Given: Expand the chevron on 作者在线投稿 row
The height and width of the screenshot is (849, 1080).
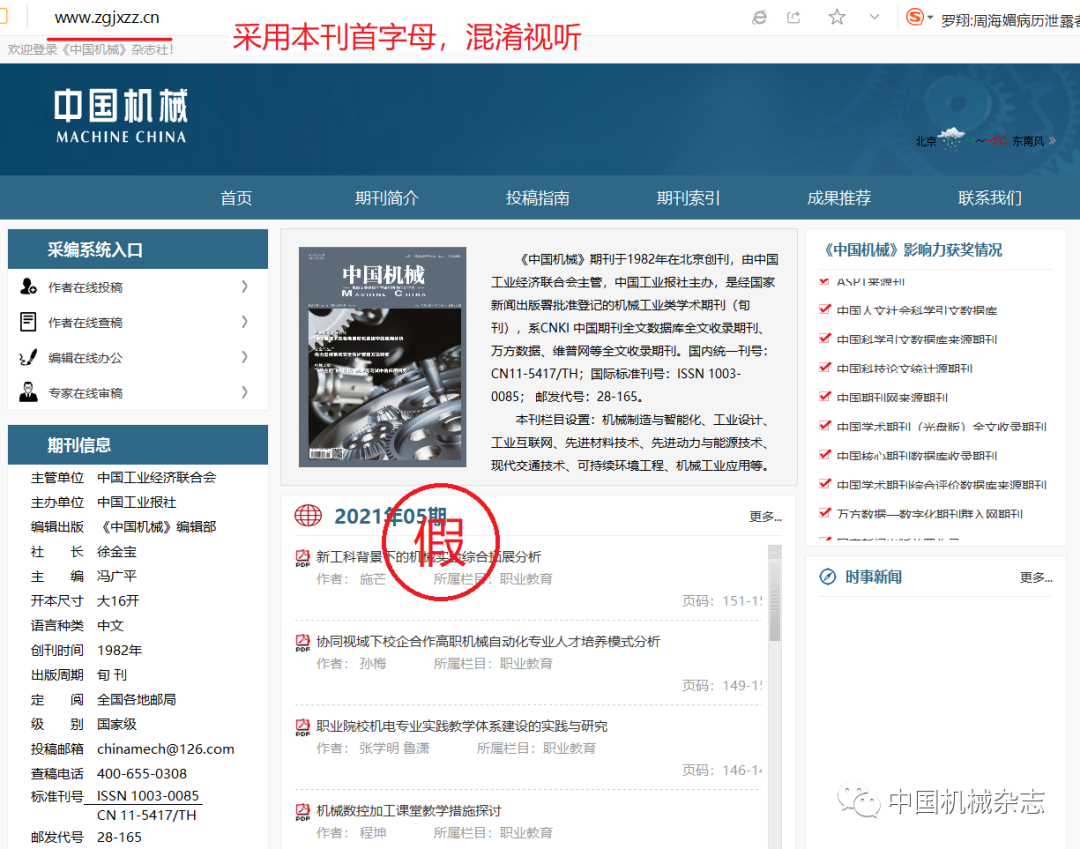Looking at the screenshot, I should pyautogui.click(x=245, y=286).
